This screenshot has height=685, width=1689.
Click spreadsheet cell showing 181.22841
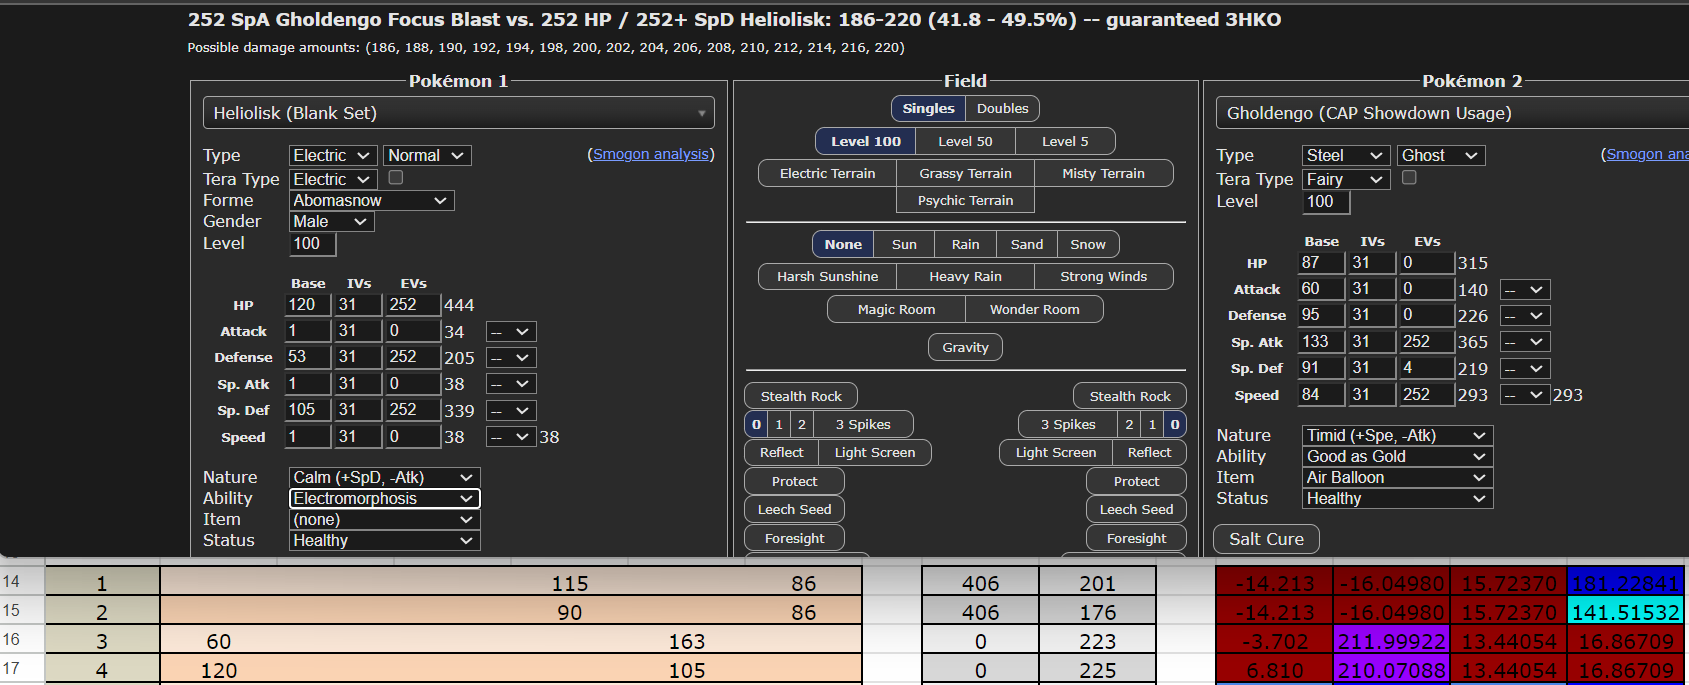tap(1625, 583)
